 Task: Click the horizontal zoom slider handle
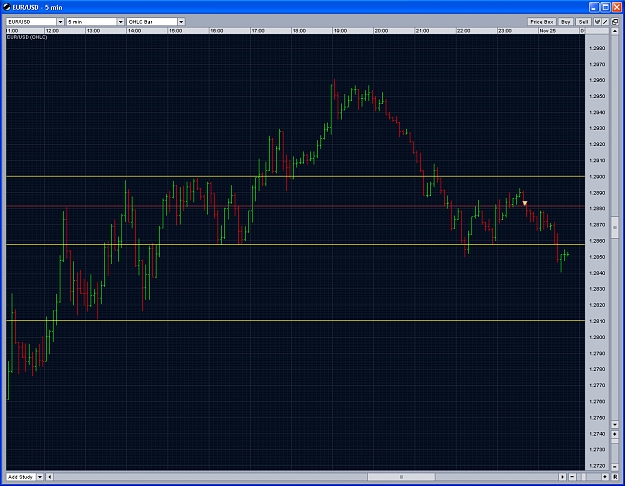[x=584, y=477]
